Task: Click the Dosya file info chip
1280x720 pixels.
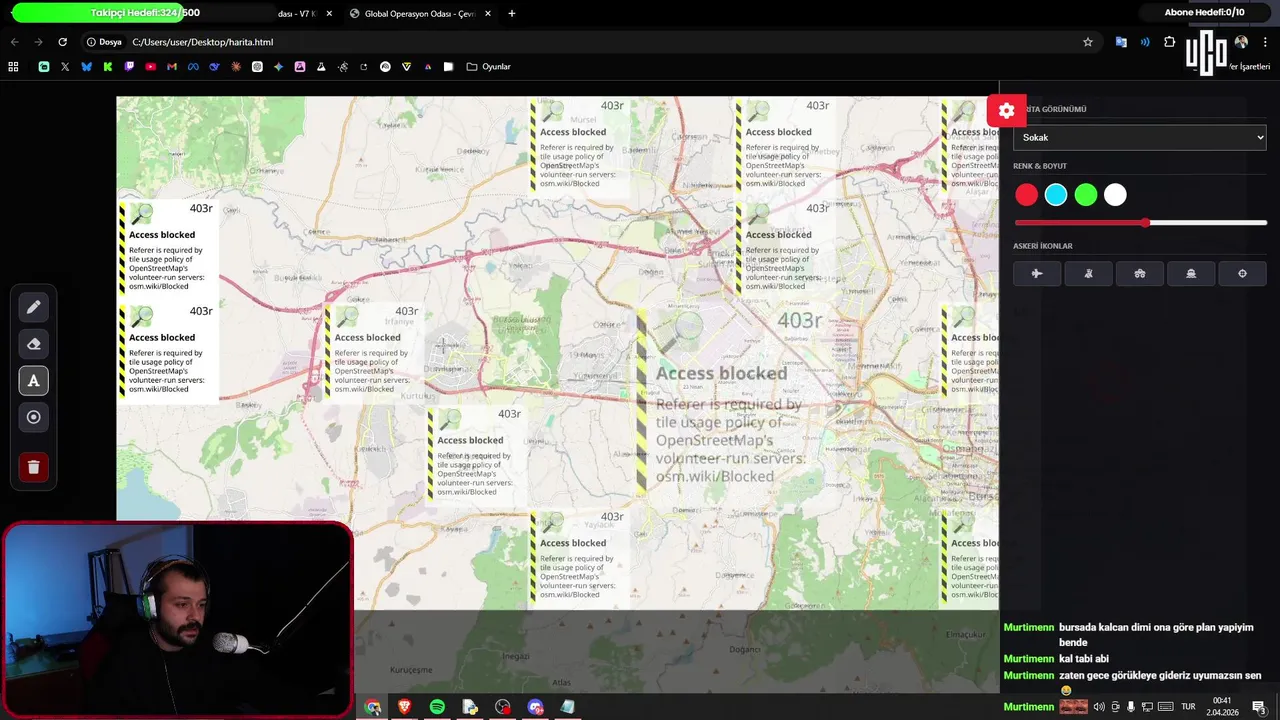Action: click(104, 42)
